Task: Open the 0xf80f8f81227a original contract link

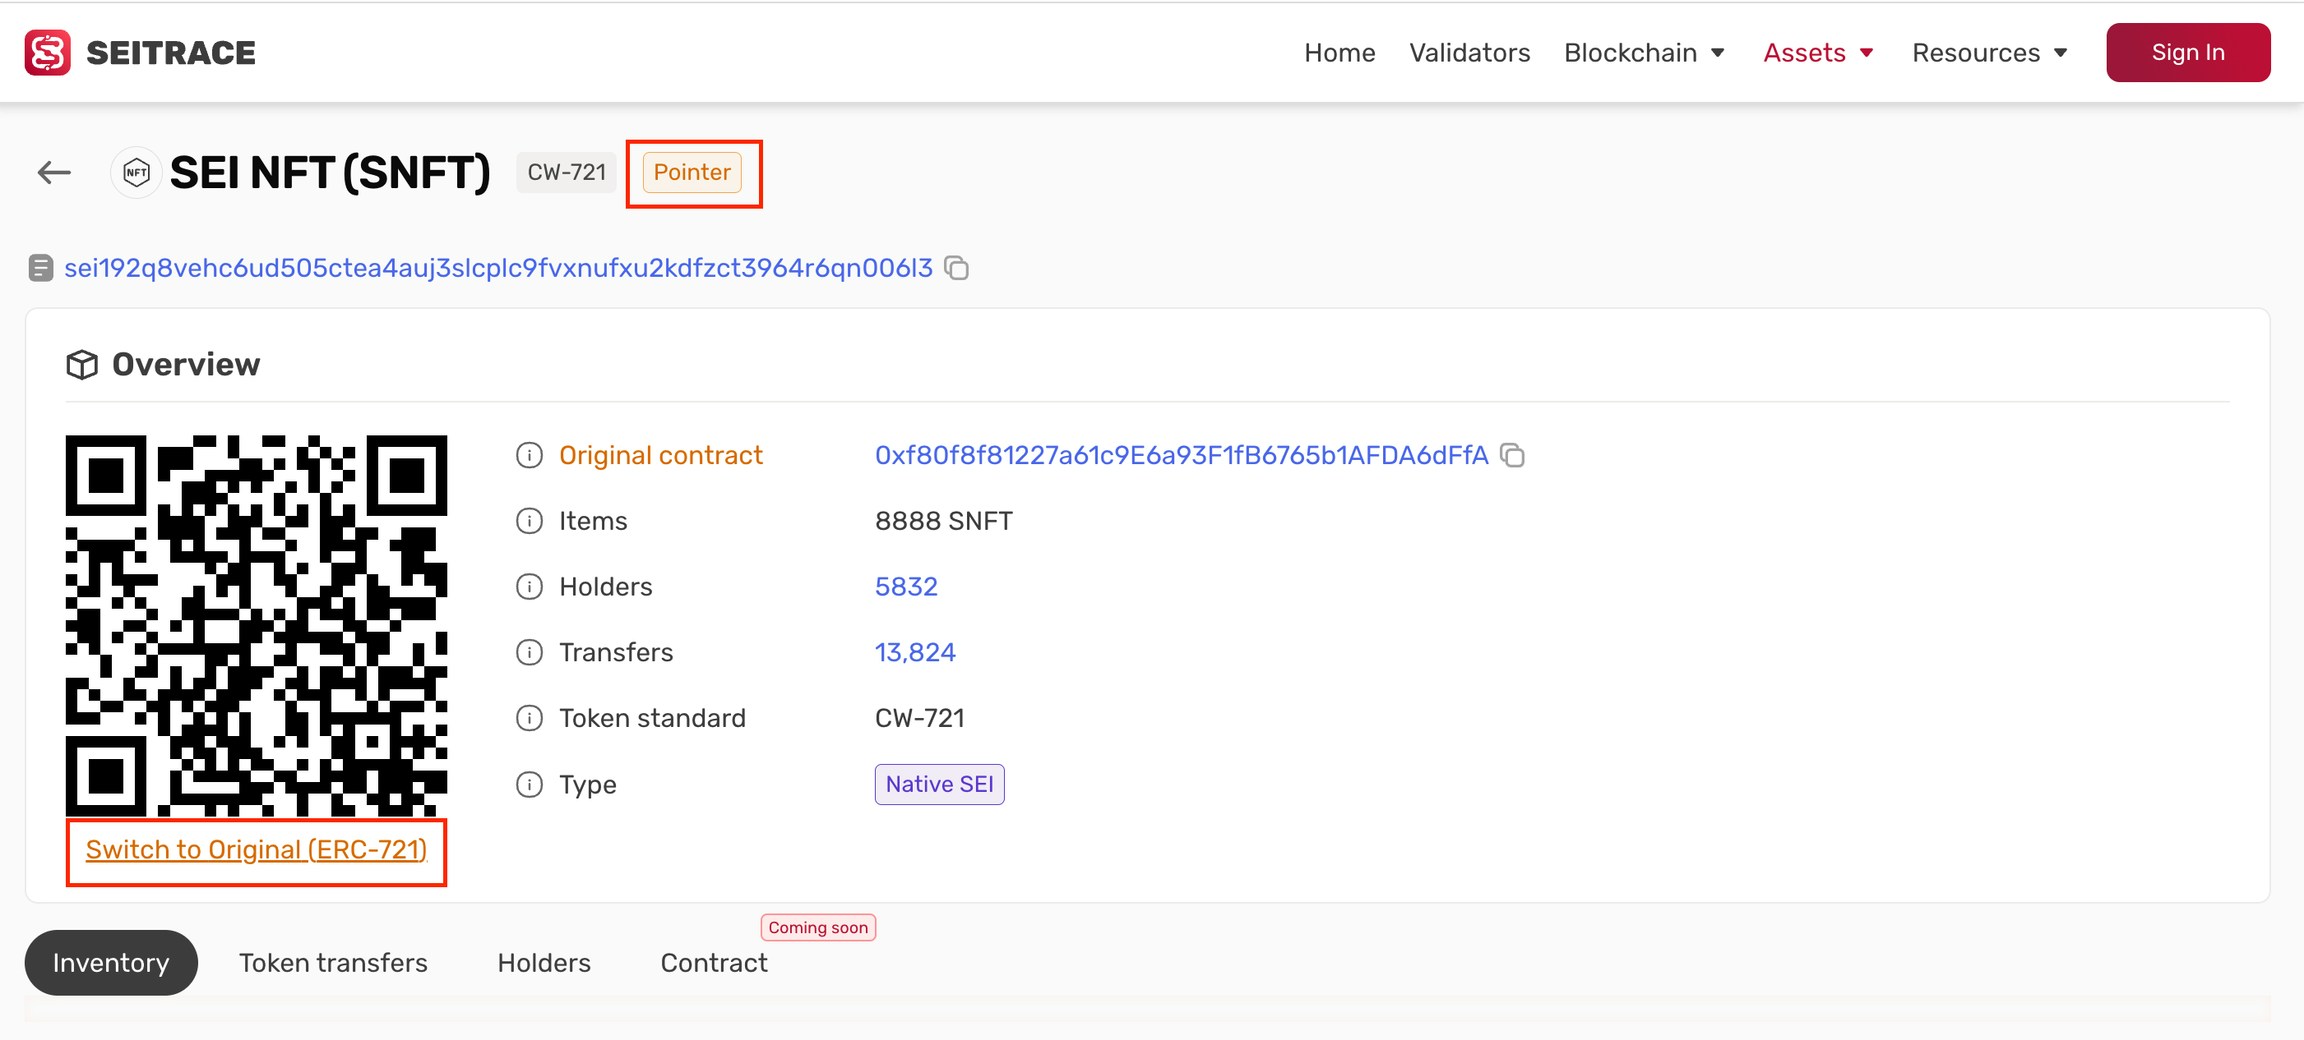Action: [1181, 455]
